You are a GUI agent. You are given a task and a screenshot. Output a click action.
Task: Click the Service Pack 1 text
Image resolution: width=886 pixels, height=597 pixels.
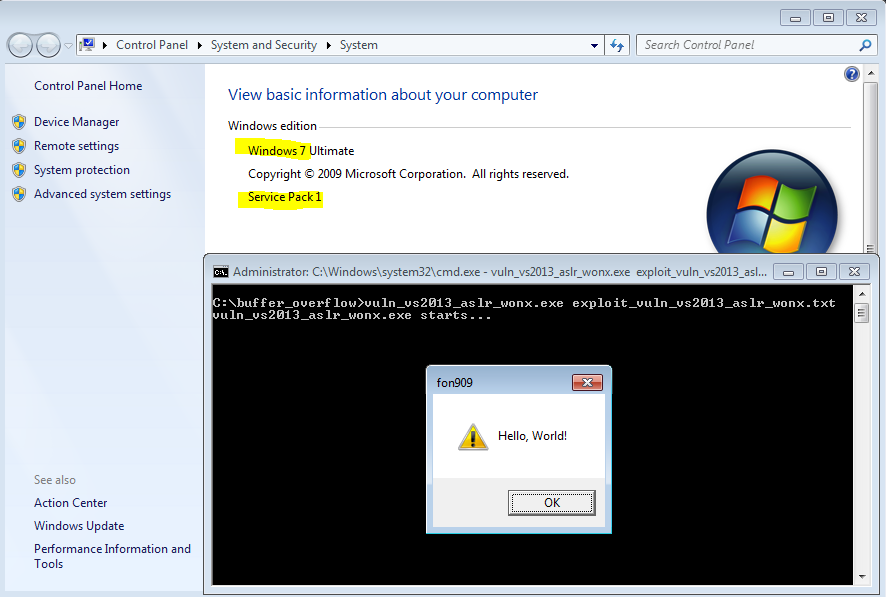[x=285, y=197]
